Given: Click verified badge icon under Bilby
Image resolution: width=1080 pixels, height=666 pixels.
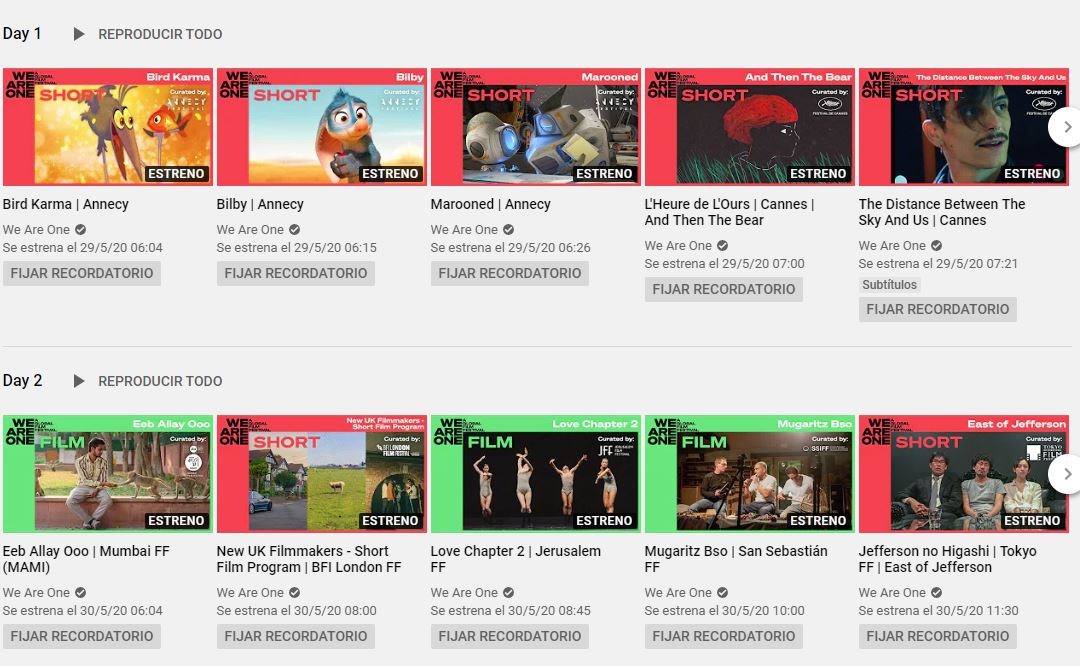Looking at the screenshot, I should point(294,229).
